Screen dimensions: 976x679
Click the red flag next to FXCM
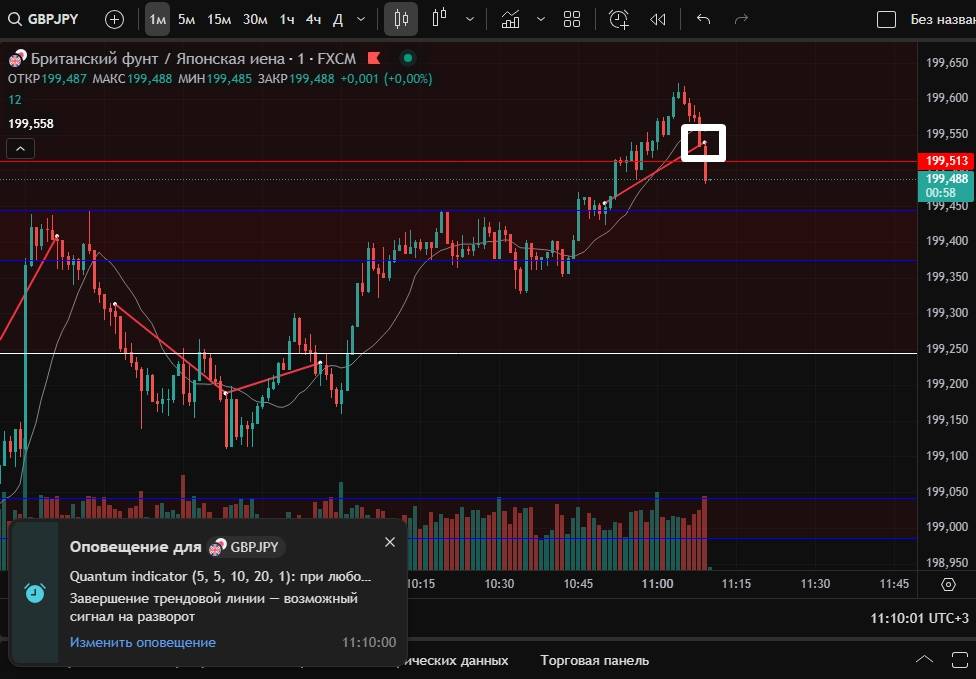pyautogui.click(x=375, y=58)
